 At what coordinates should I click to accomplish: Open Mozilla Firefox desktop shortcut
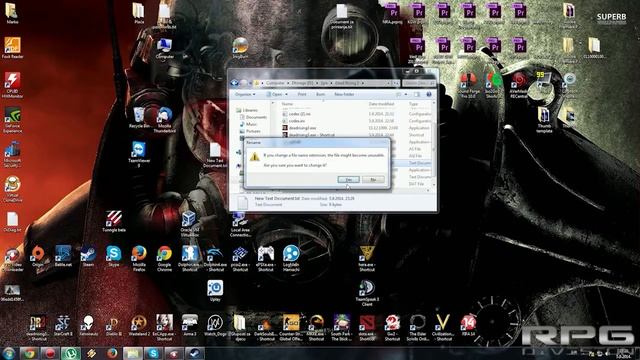139,258
